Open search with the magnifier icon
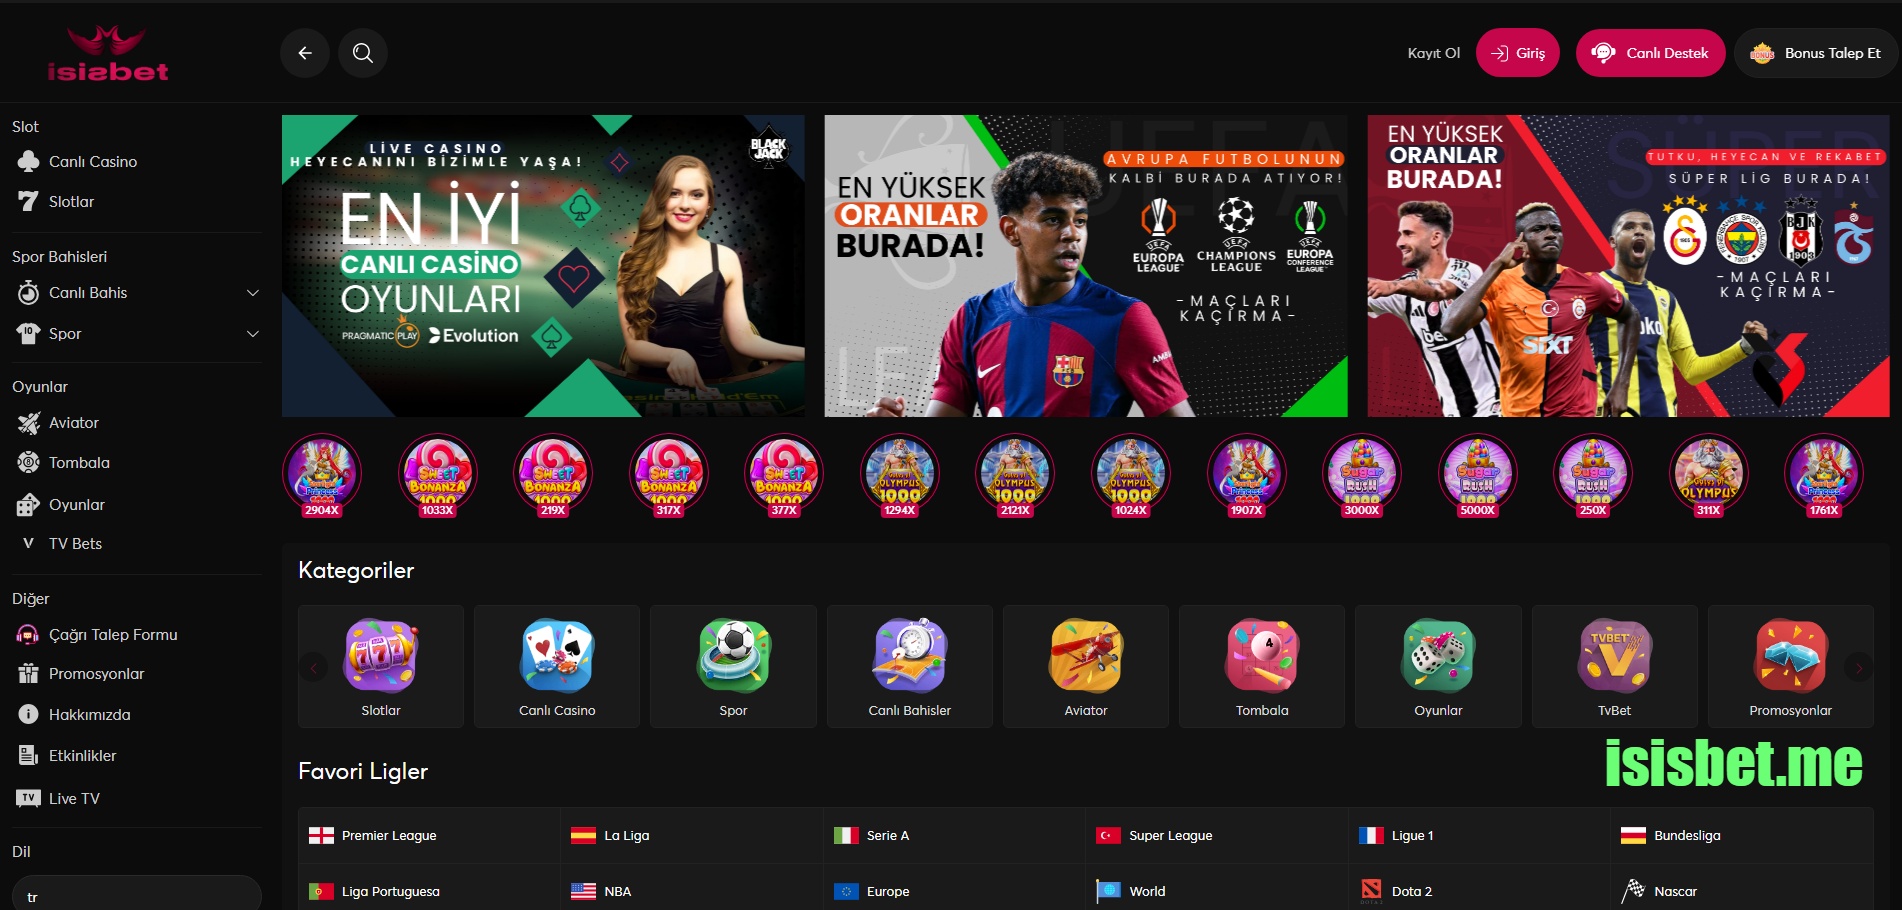This screenshot has height=910, width=1902. pos(363,53)
